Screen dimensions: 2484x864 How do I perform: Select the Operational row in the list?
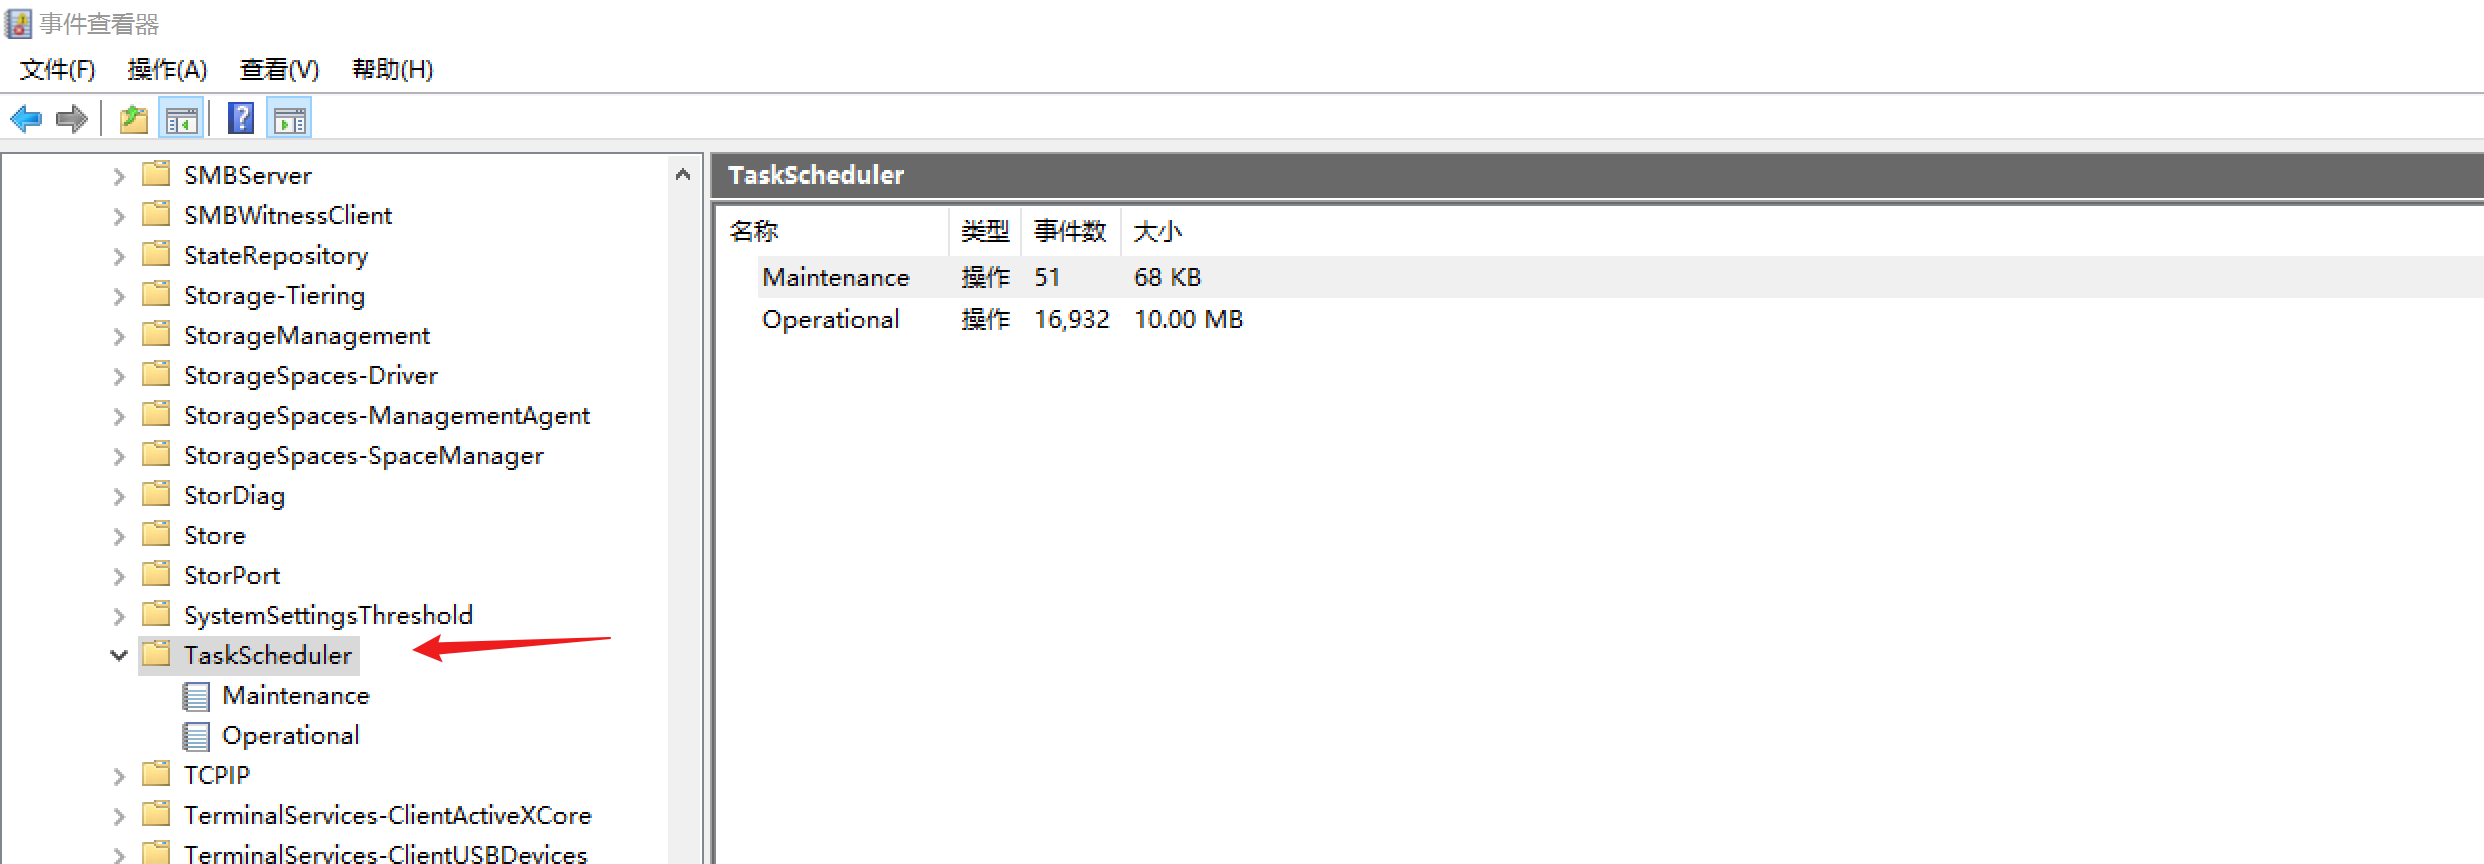(x=830, y=319)
